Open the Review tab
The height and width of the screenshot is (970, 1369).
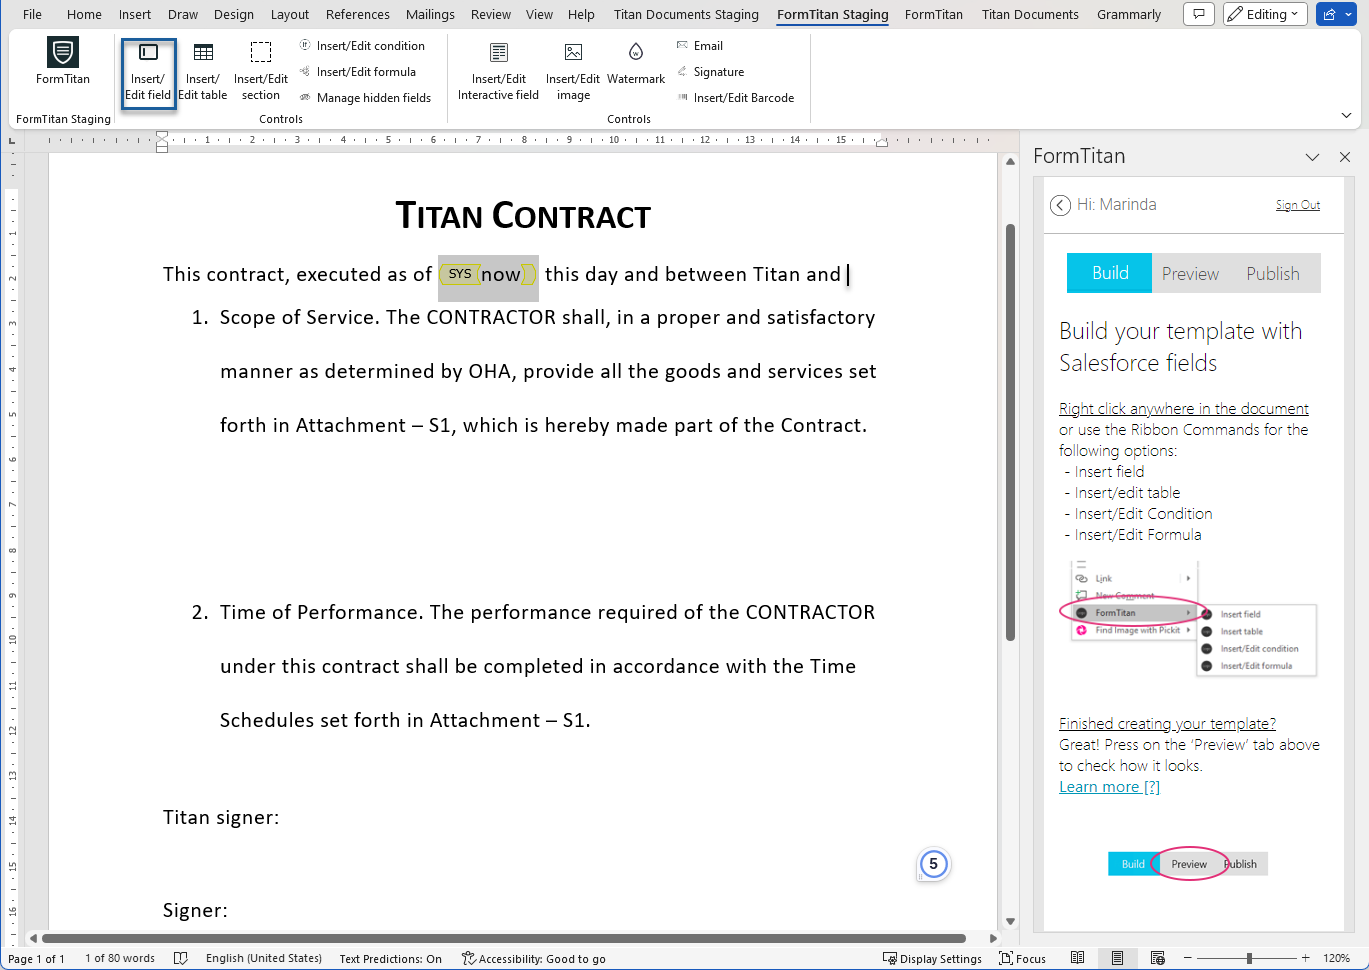click(x=491, y=14)
